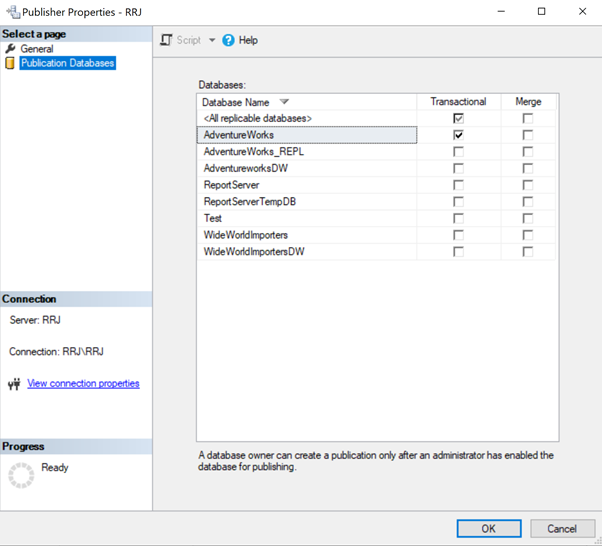
Task: Toggle Merge for All replicable databases
Action: pyautogui.click(x=528, y=118)
